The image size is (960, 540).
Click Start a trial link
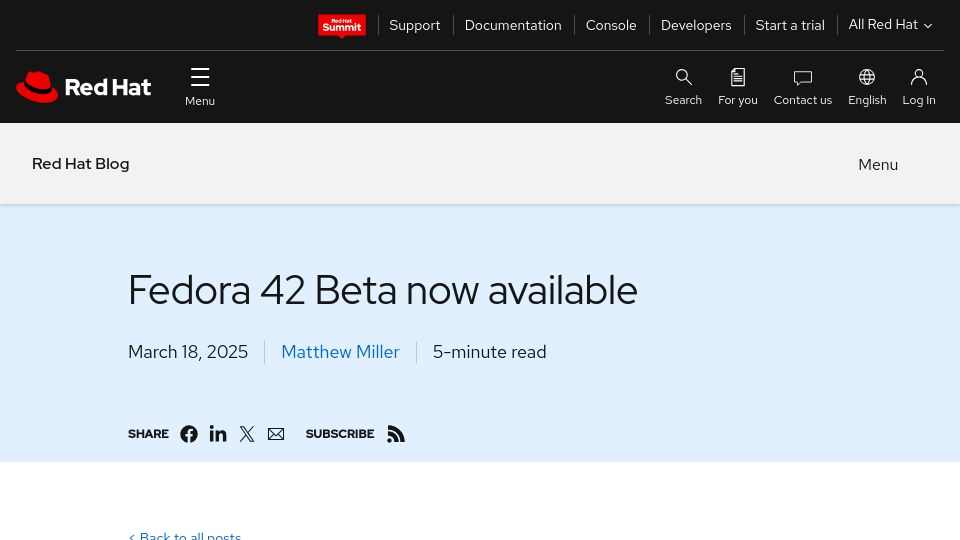coord(790,25)
